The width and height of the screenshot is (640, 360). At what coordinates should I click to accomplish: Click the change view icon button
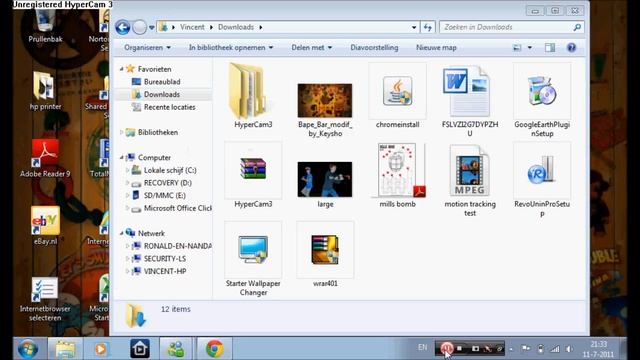(x=517, y=48)
